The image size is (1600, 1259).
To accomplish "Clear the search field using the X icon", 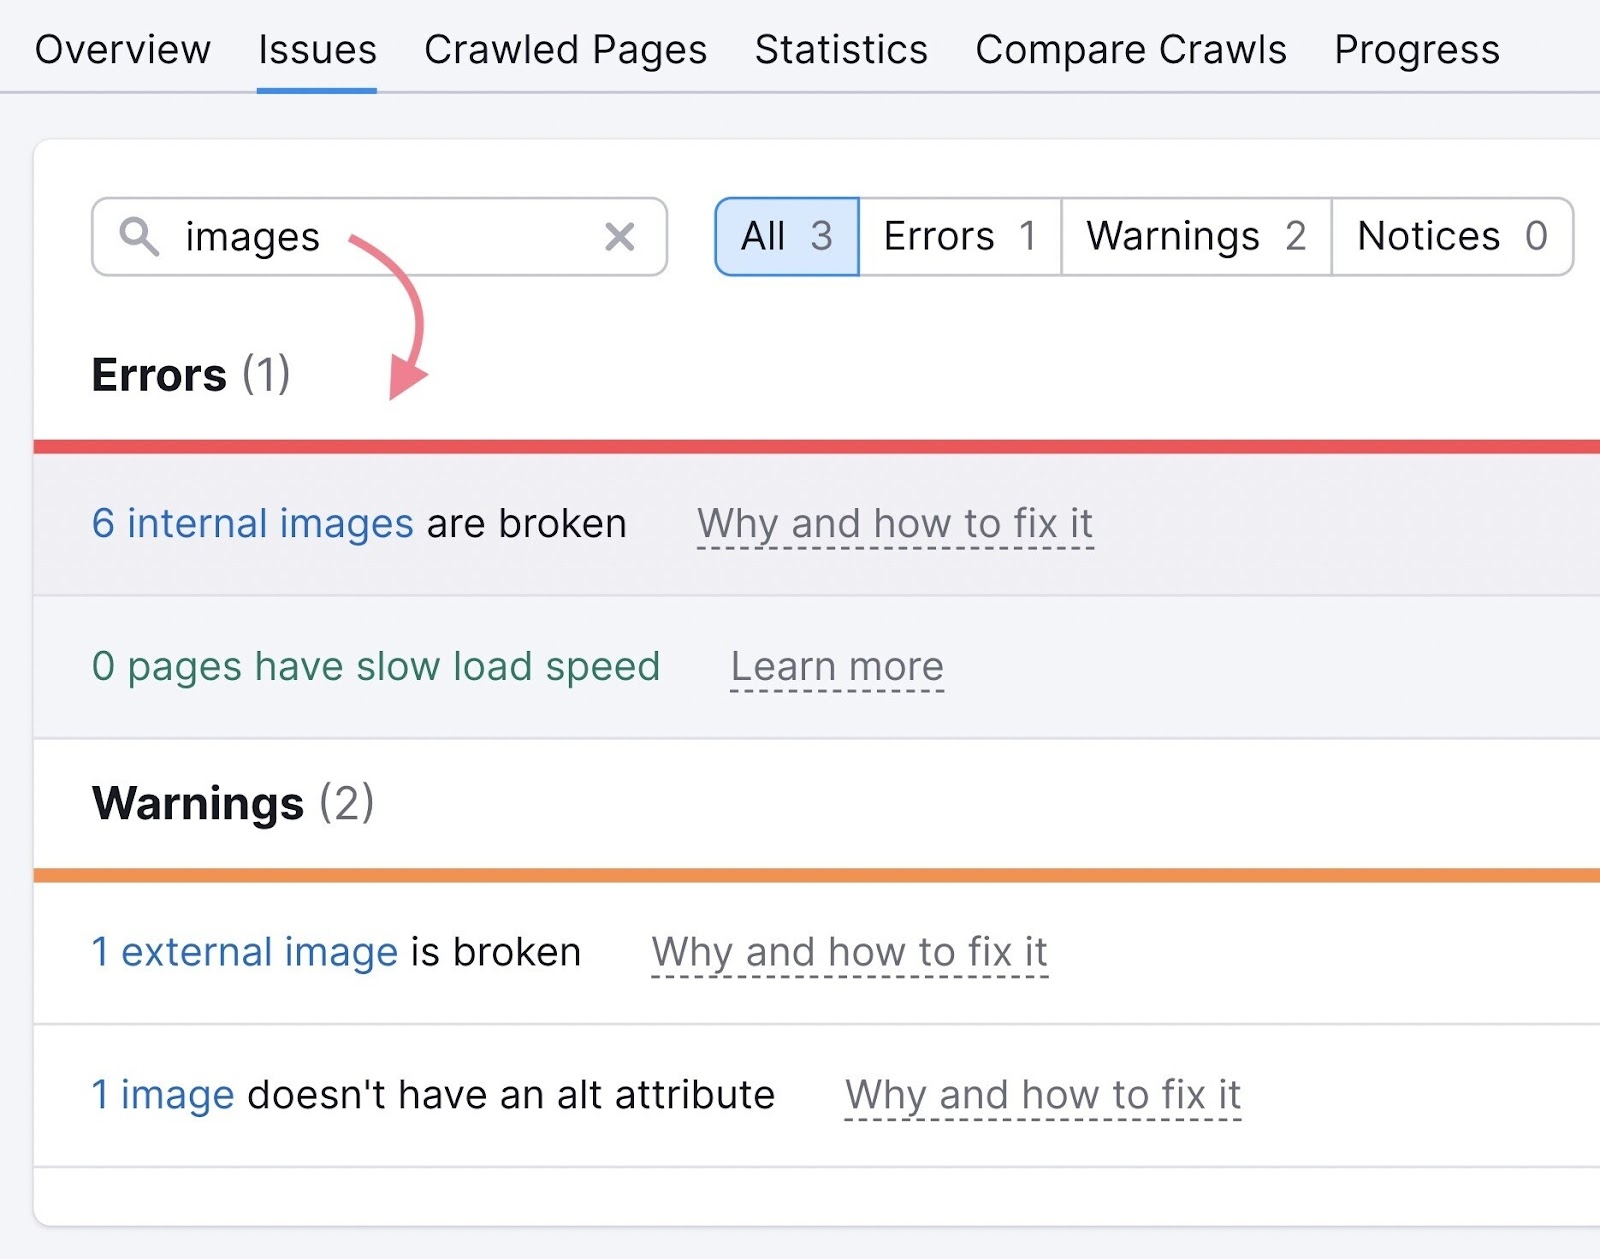I will pyautogui.click(x=620, y=237).
